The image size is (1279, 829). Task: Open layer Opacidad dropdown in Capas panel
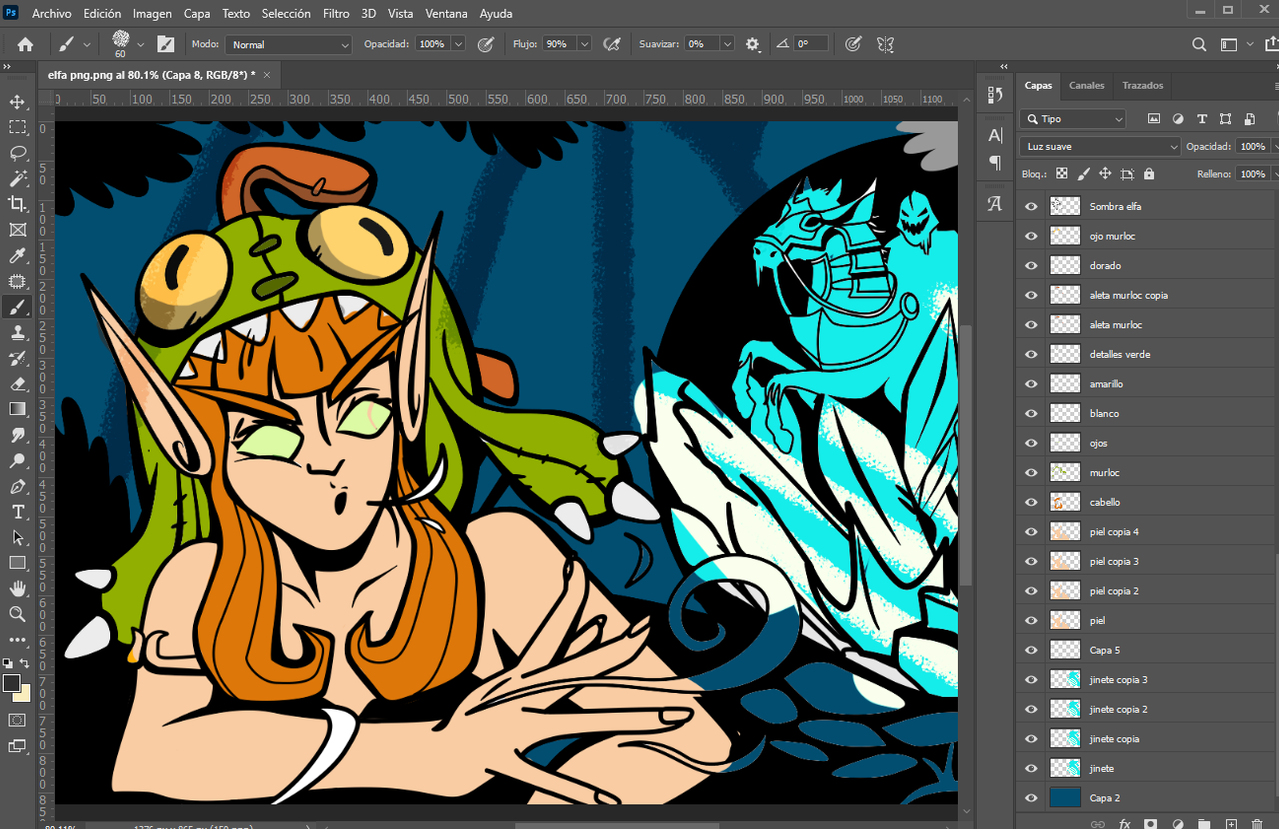(x=1273, y=146)
